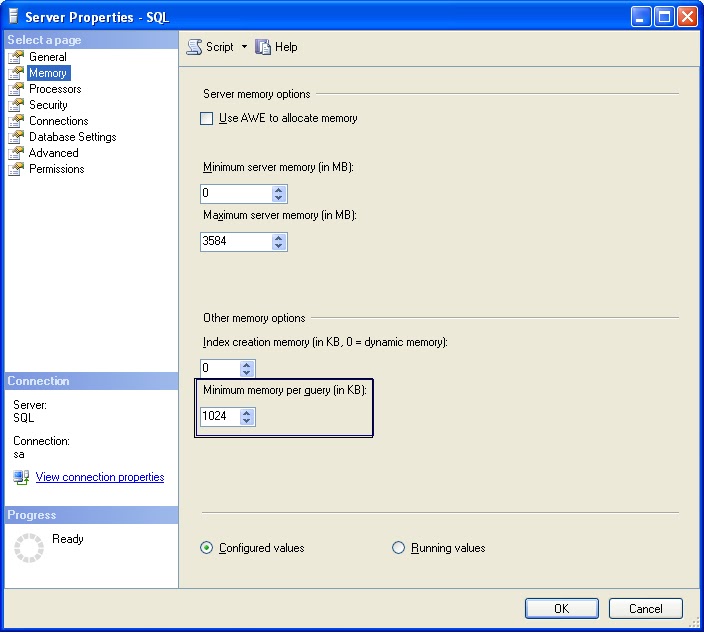Decrease minimum server memory value
The height and width of the screenshot is (633, 704).
tap(279, 198)
